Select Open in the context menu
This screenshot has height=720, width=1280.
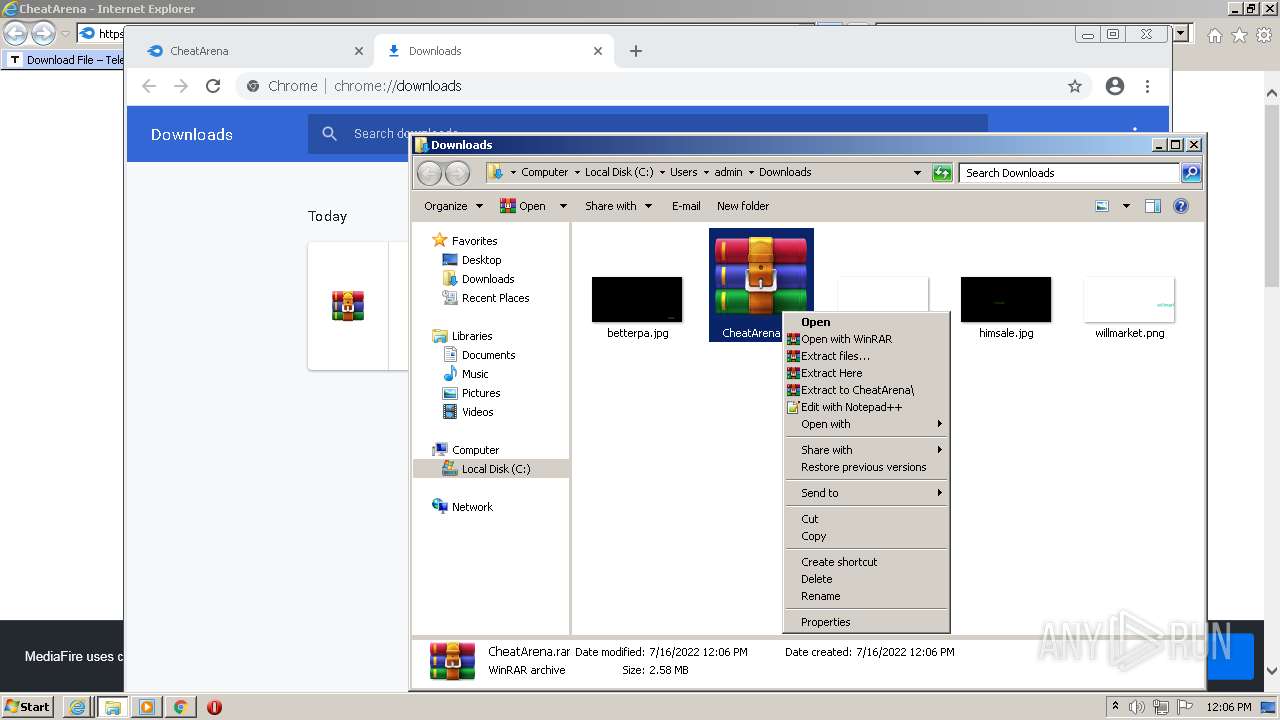click(x=866, y=322)
